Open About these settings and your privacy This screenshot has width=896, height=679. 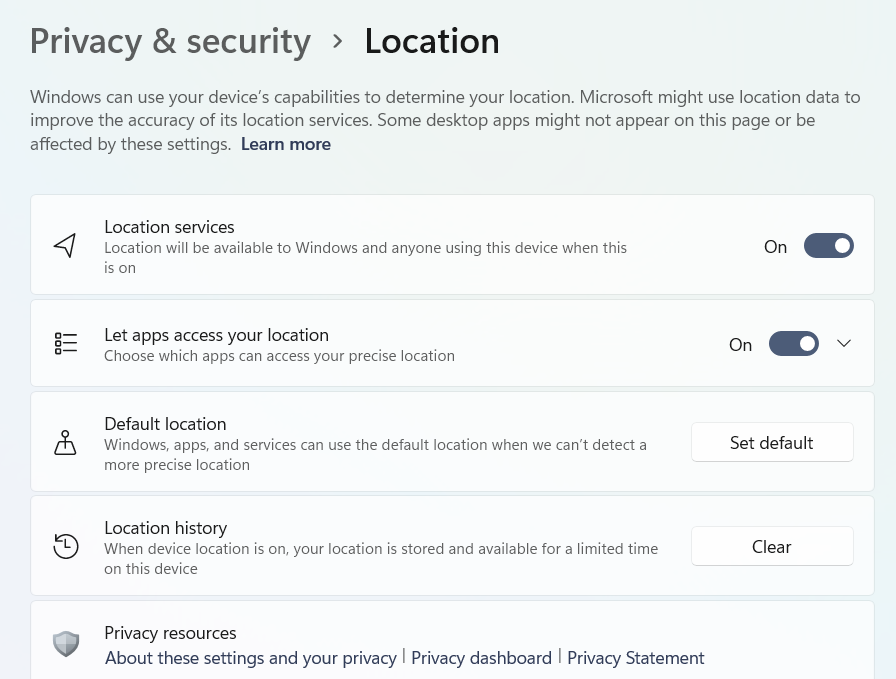251,658
